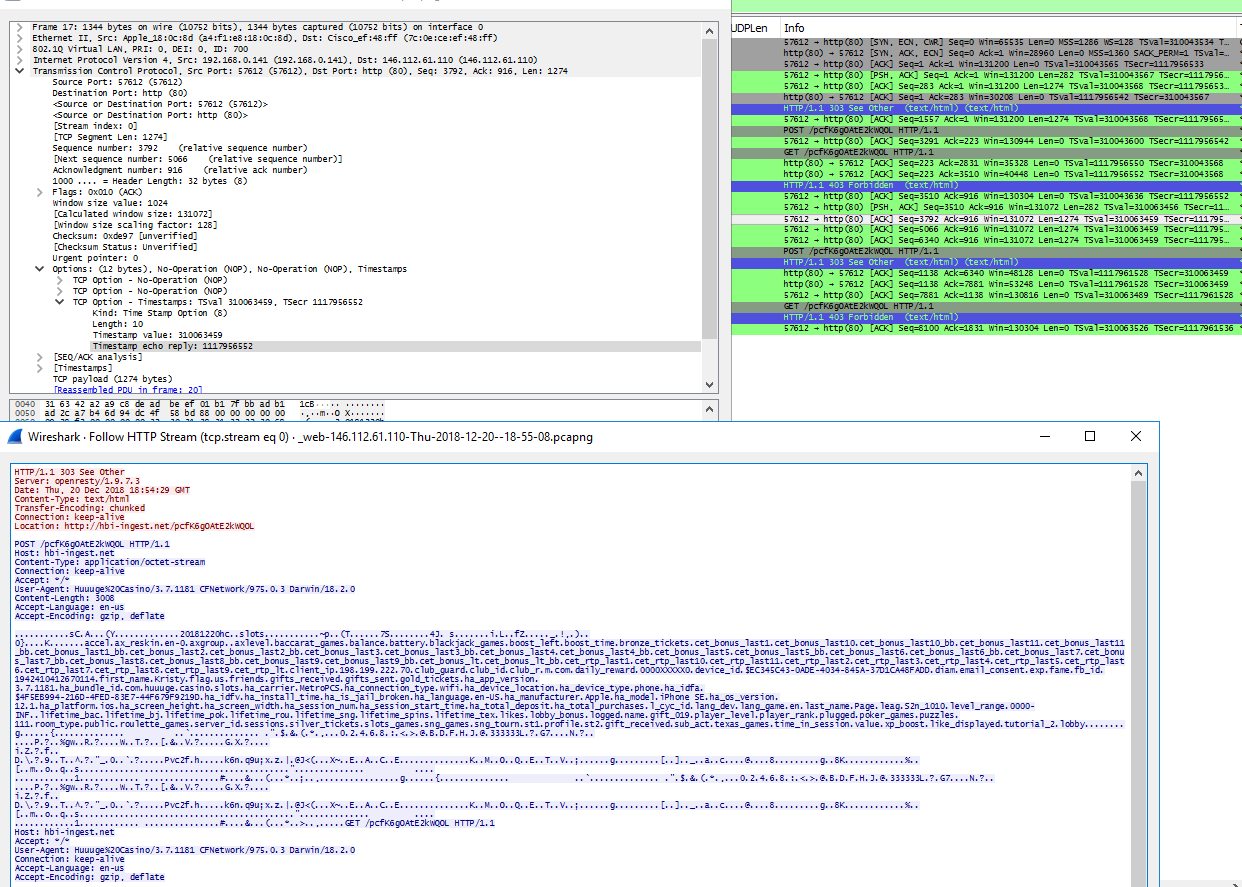This screenshot has width=1242, height=887.
Task: Close the Follow HTTP Stream window
Action: coord(1135,437)
